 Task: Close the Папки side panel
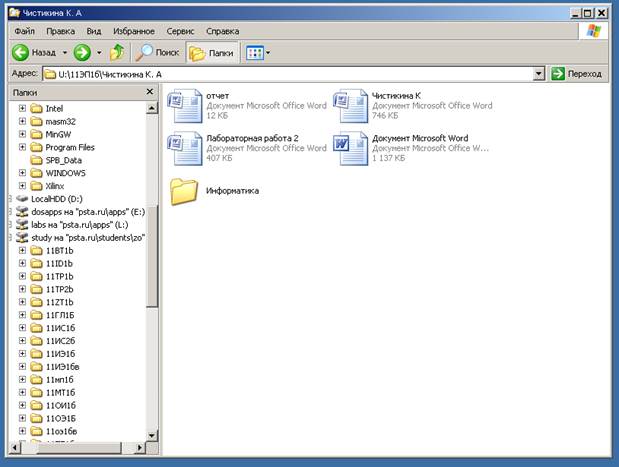point(150,92)
